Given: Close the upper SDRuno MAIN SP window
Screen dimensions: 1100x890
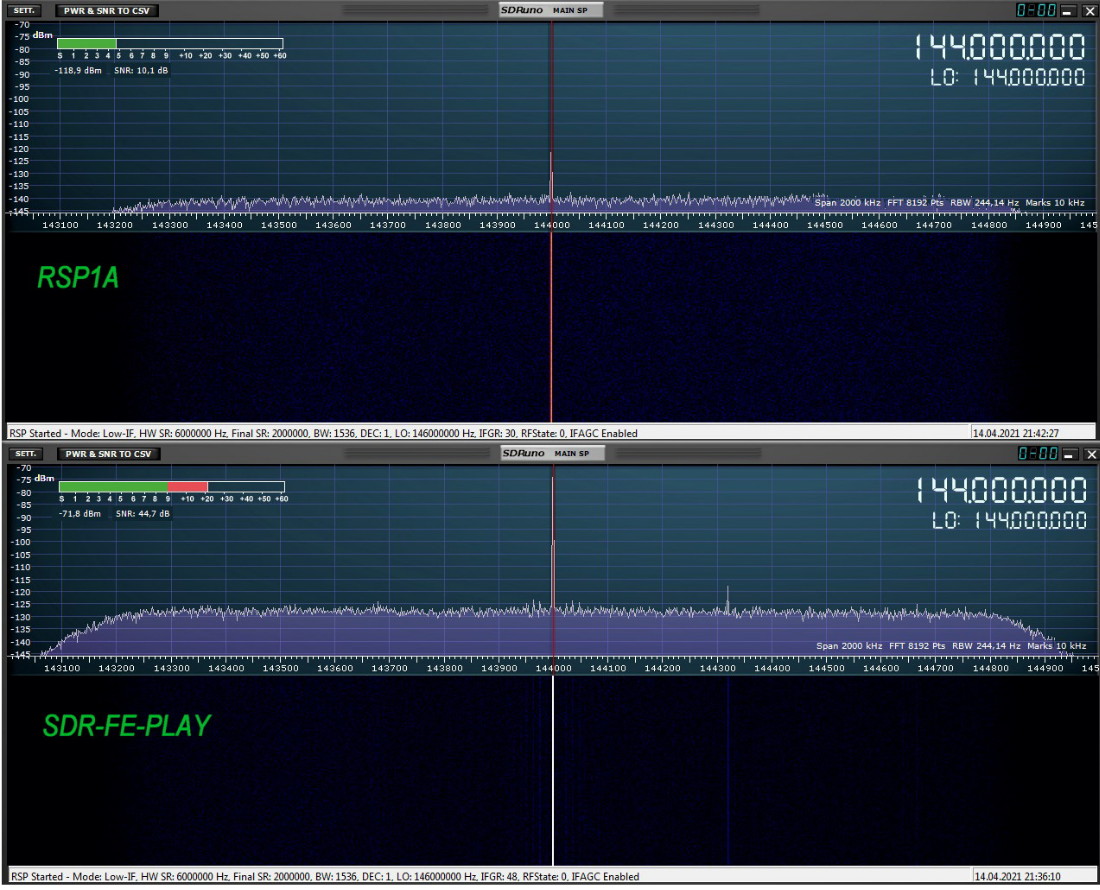Looking at the screenshot, I should 1090,11.
